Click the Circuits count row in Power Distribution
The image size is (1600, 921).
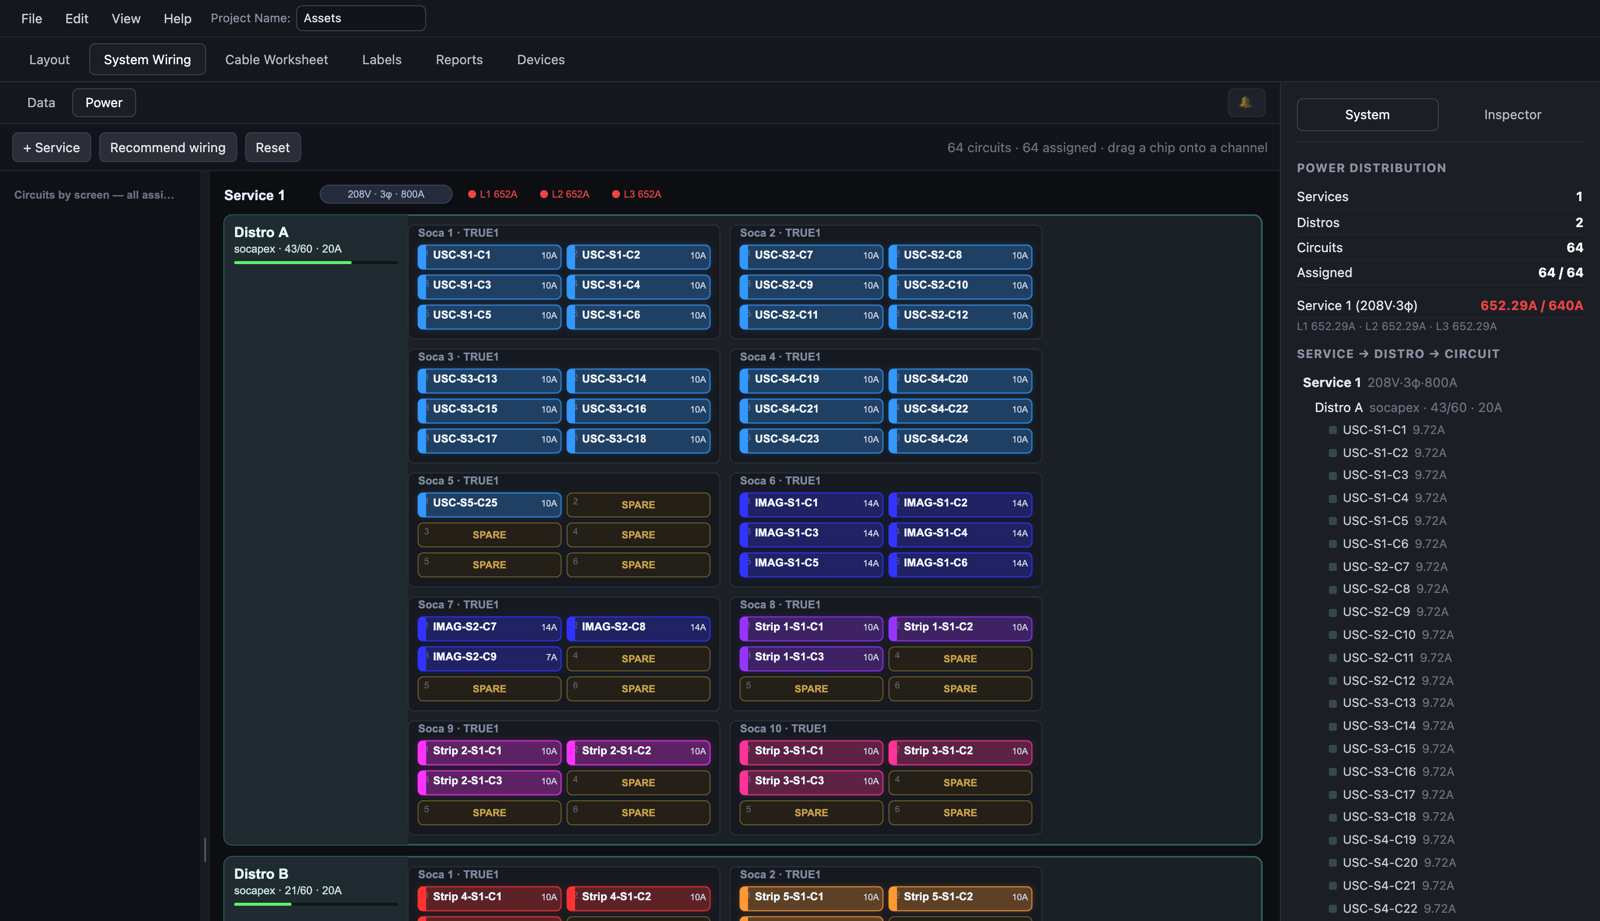(x=1440, y=247)
